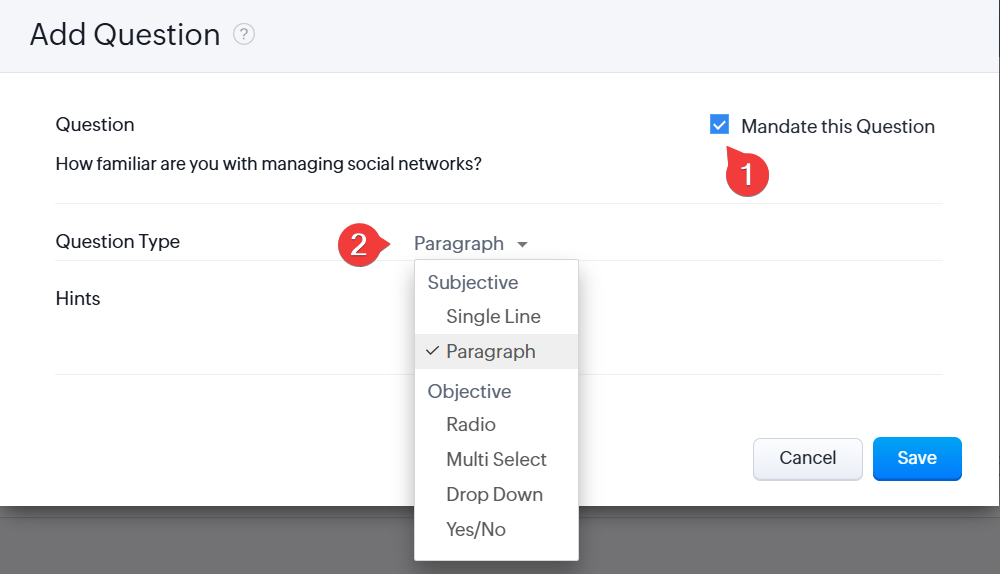Click into the question text field

click(270, 163)
